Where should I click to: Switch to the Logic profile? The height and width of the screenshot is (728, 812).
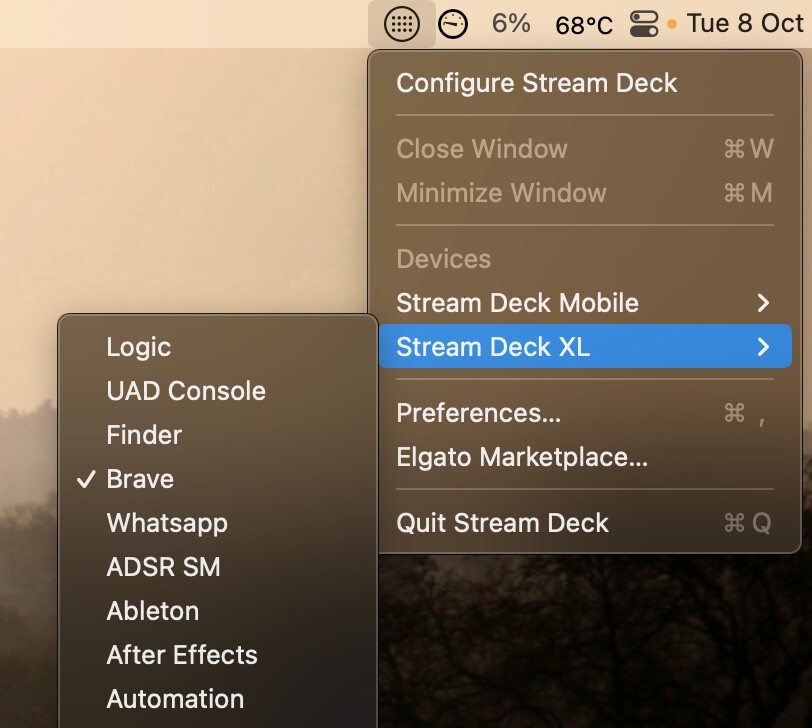pyautogui.click(x=139, y=347)
